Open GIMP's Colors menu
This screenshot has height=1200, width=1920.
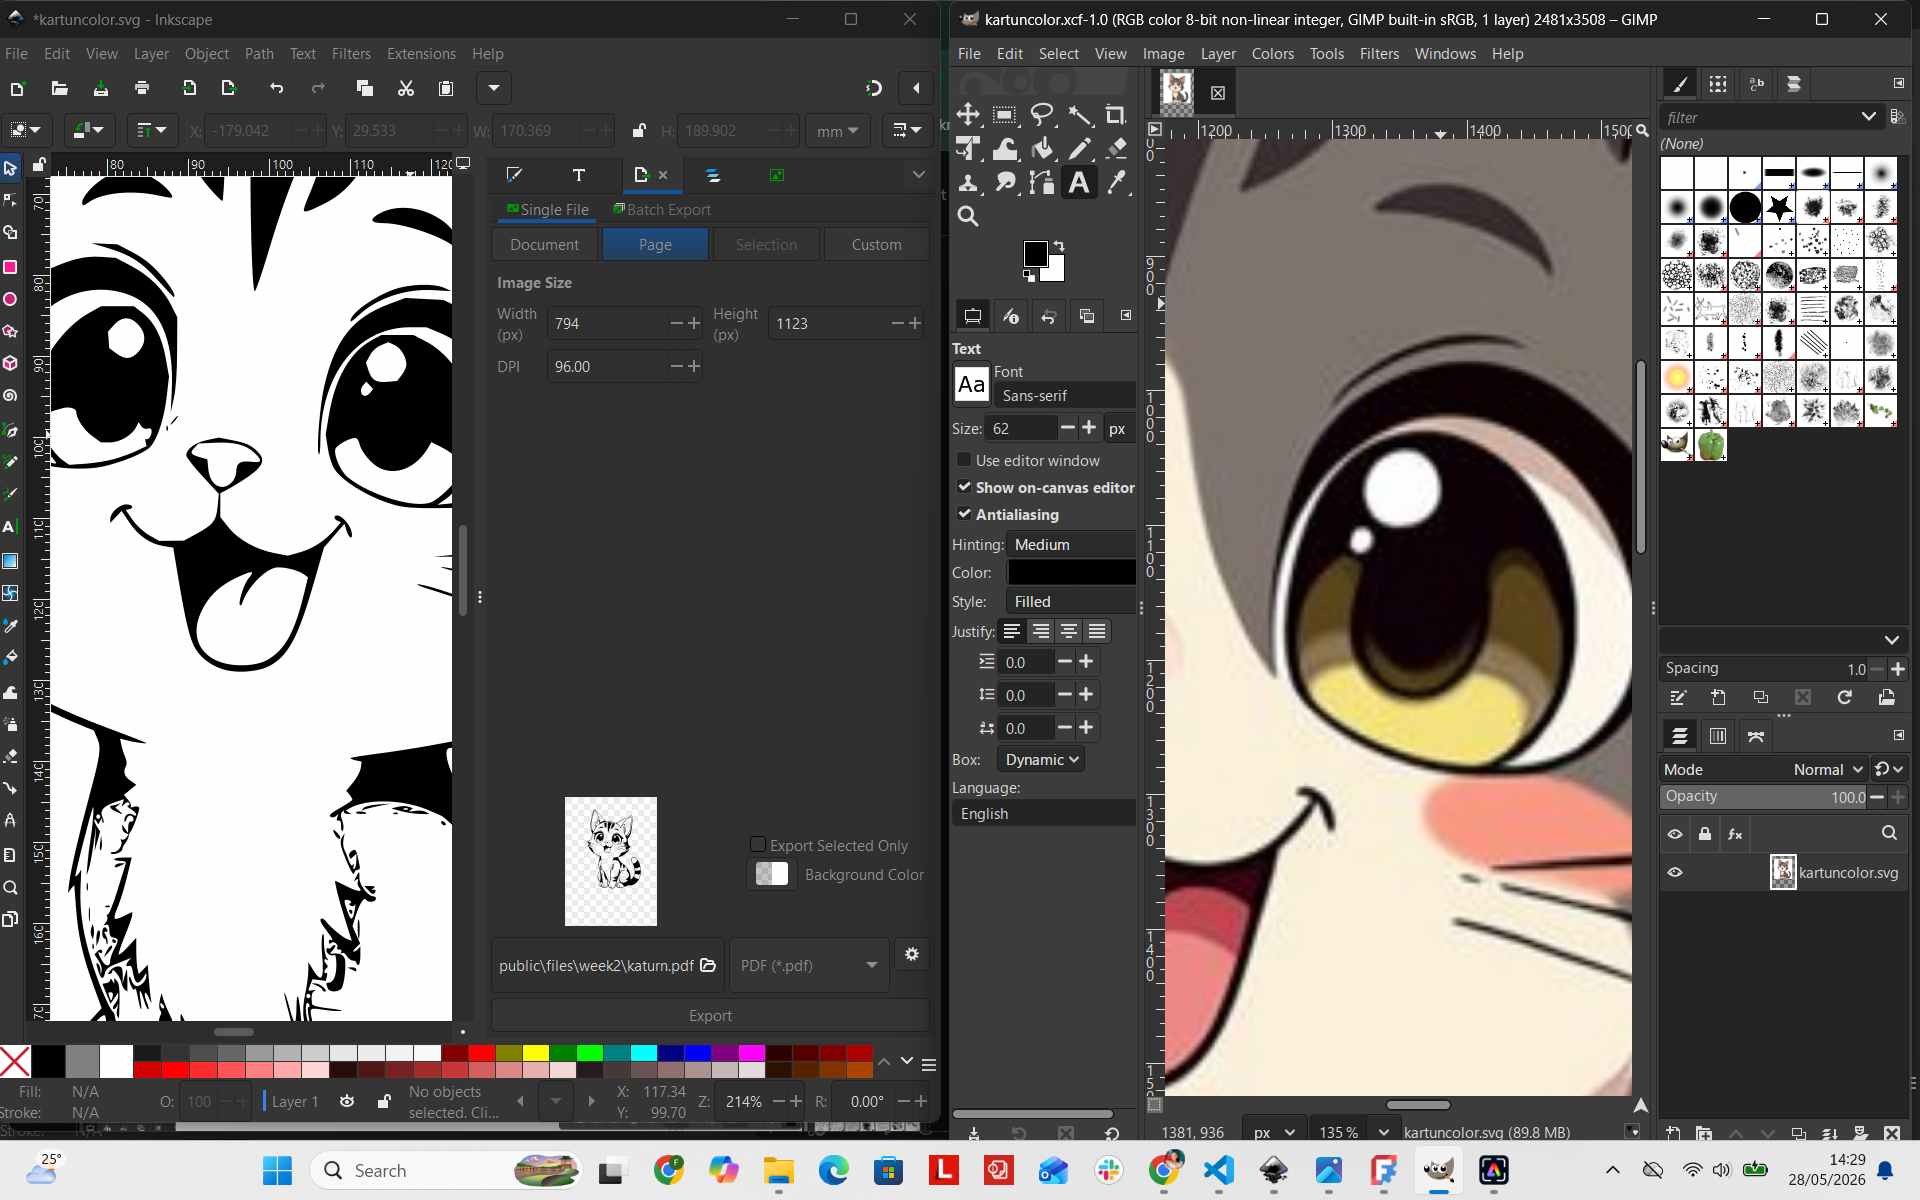(1272, 54)
